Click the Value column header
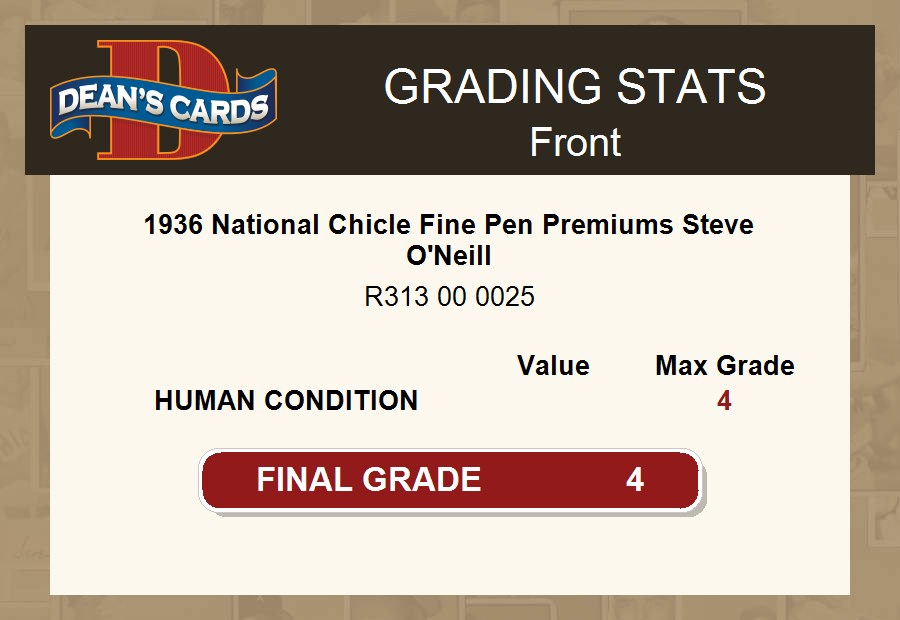Image resolution: width=900 pixels, height=620 pixels. (x=553, y=366)
